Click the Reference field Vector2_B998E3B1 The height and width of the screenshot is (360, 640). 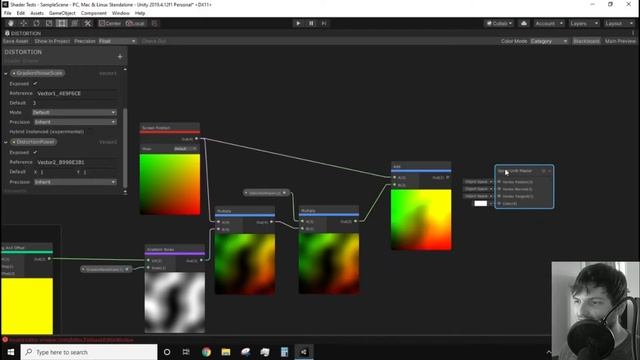(x=76, y=162)
